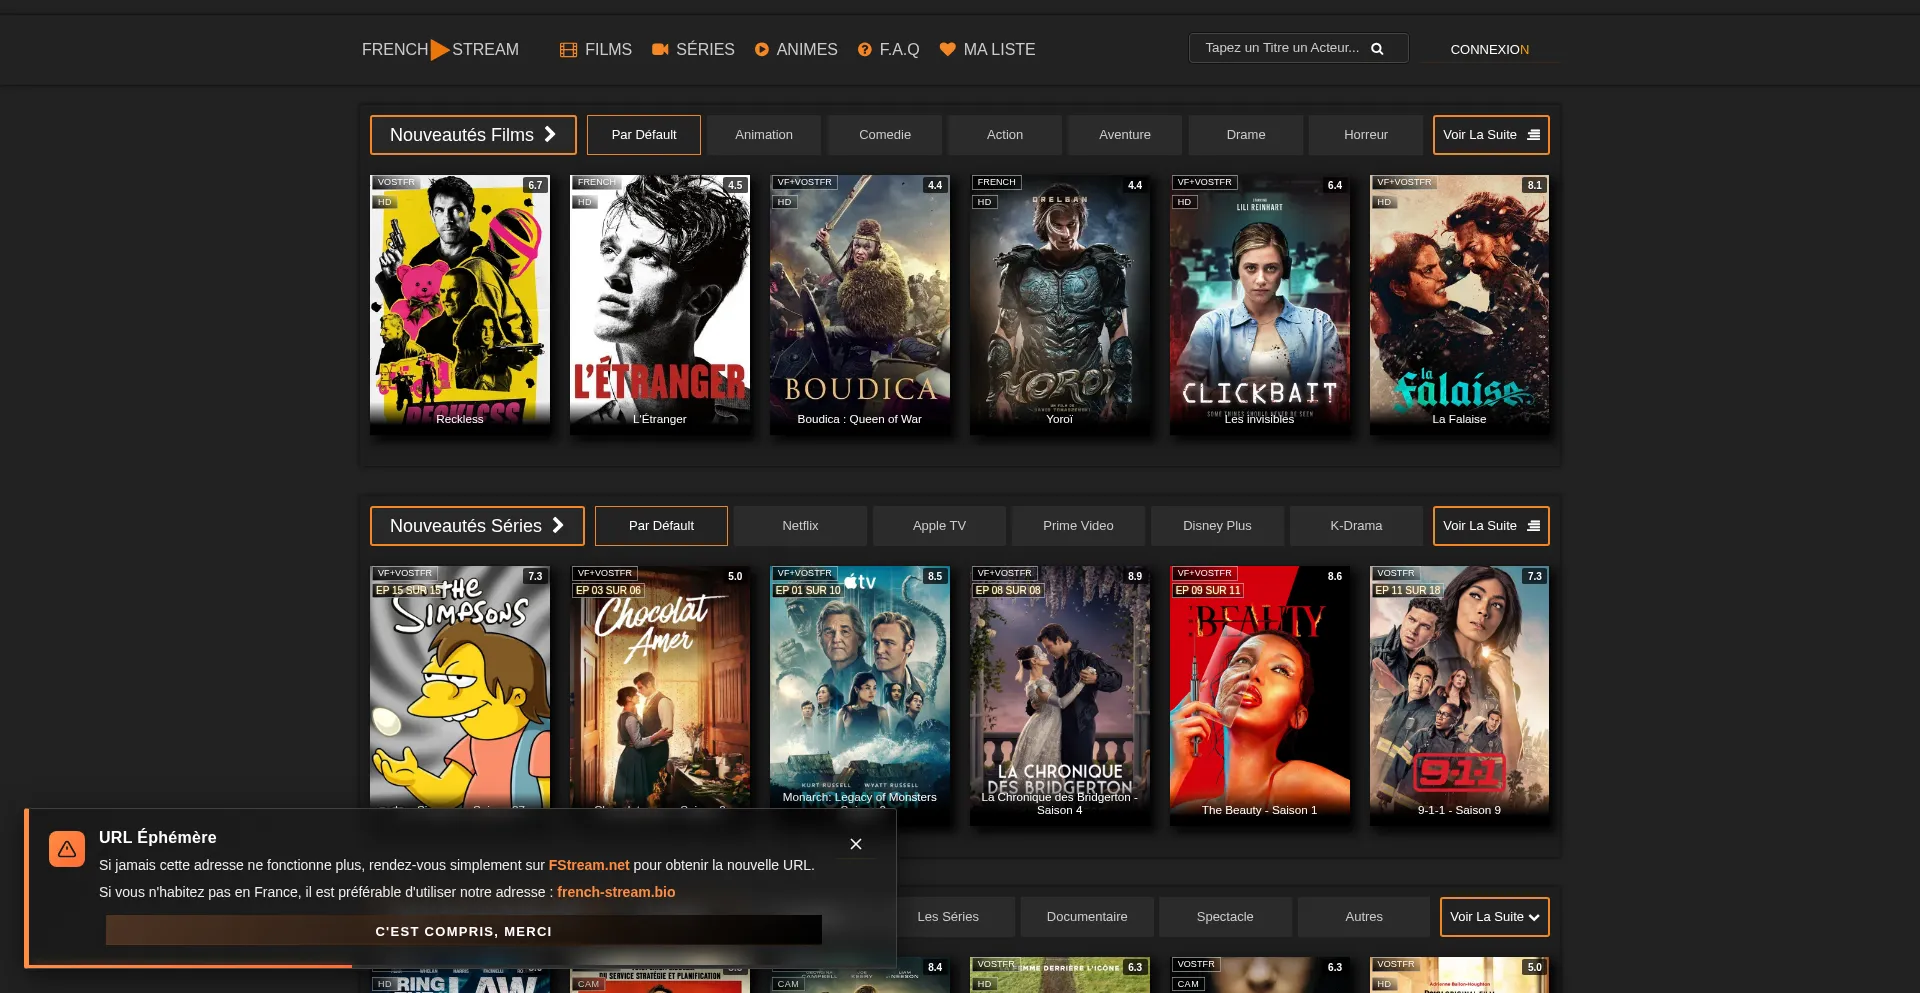The height and width of the screenshot is (993, 1920).
Task: Click the list icon in films Voir La Suite
Action: 1534,135
